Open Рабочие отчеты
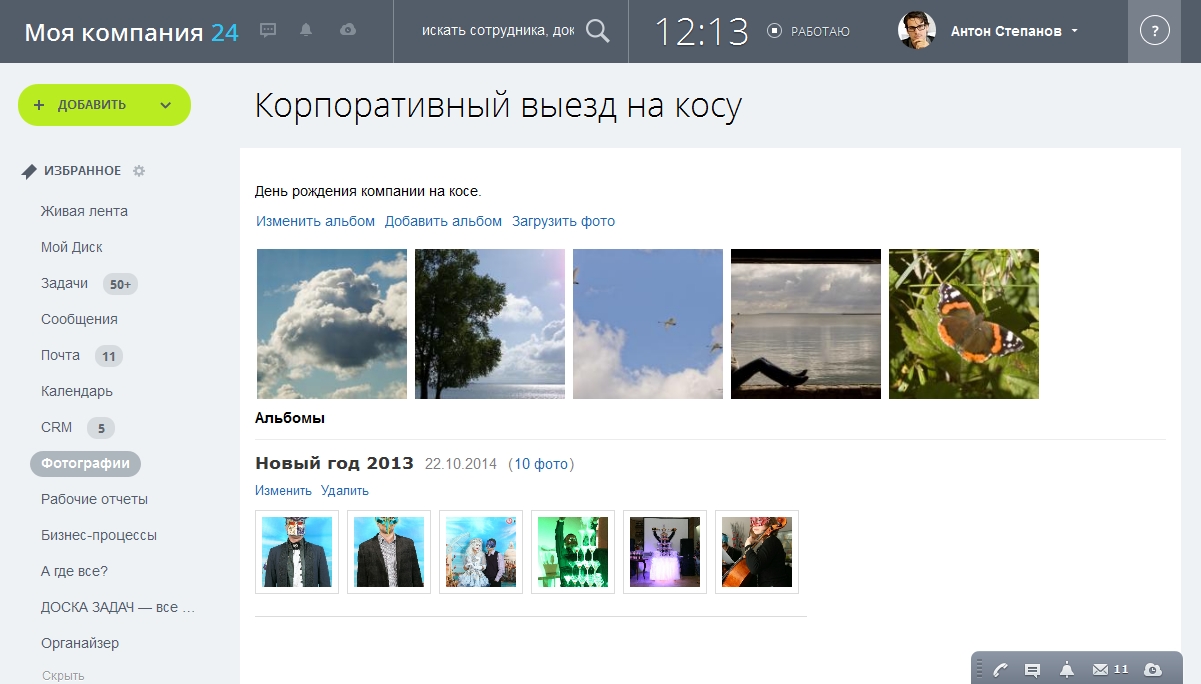The image size is (1201, 684). tap(94, 499)
